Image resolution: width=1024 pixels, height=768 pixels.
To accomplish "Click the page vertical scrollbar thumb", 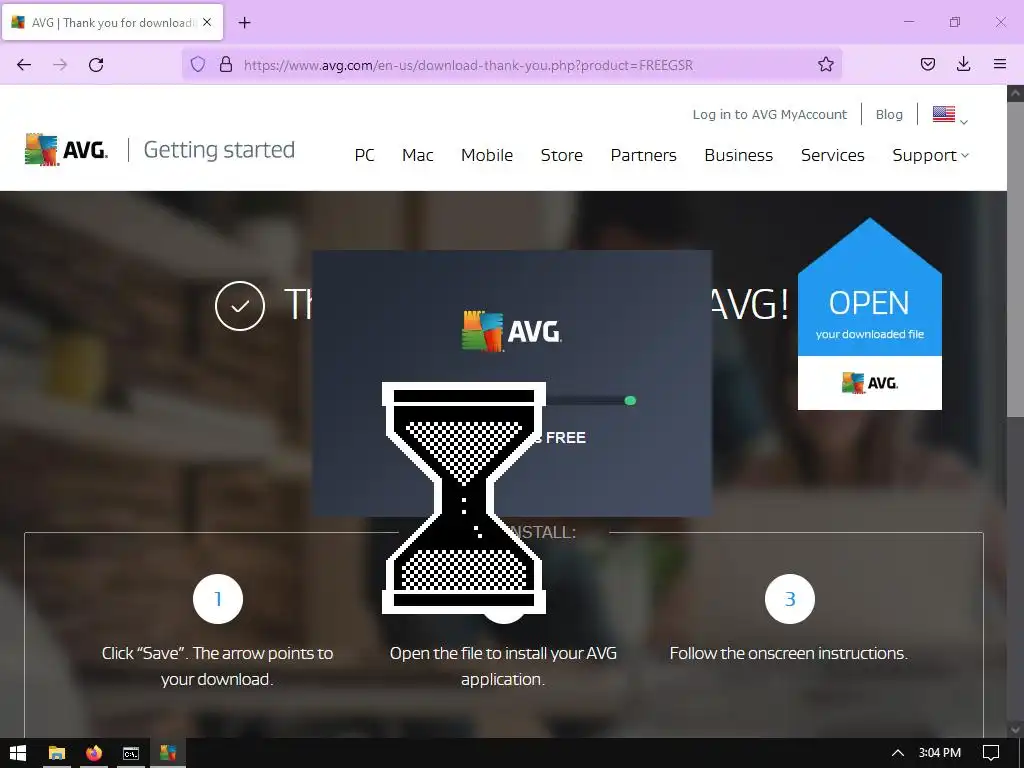I will [1015, 259].
